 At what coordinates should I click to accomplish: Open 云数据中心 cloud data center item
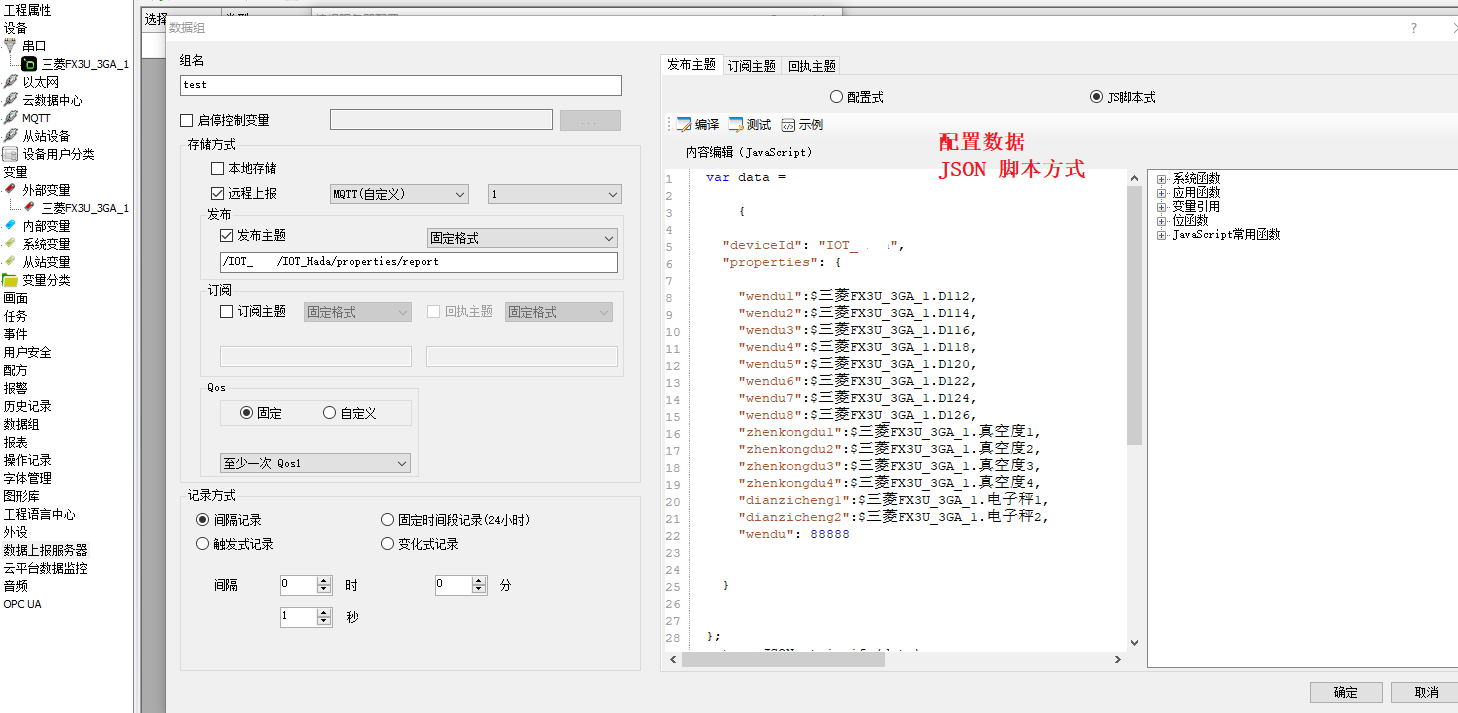coord(52,100)
